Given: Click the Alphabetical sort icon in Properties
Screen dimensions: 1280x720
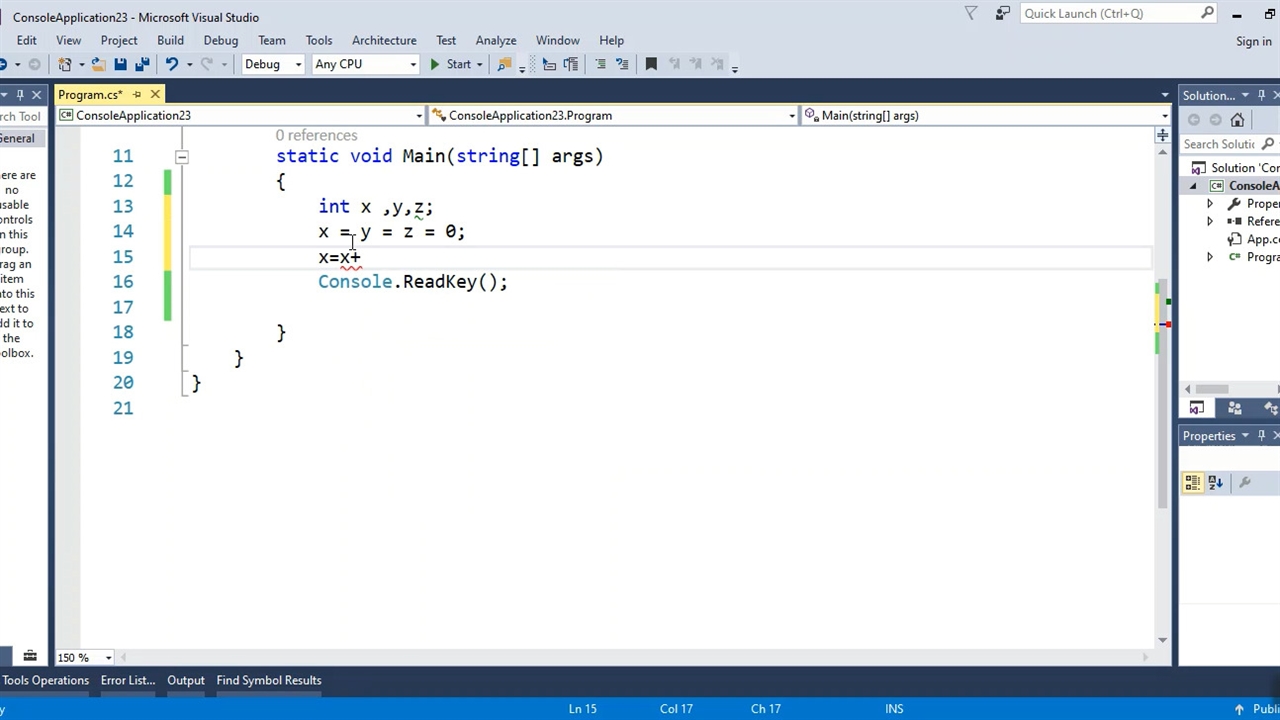Looking at the screenshot, I should point(1215,482).
